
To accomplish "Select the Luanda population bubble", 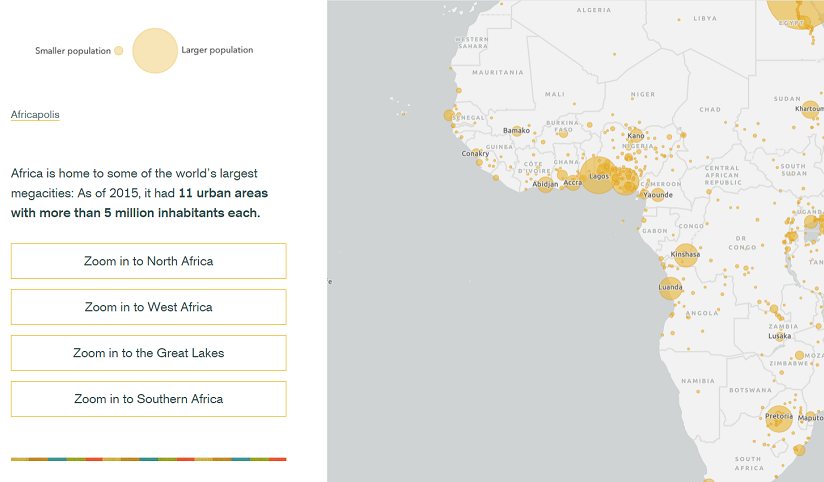I will [671, 288].
